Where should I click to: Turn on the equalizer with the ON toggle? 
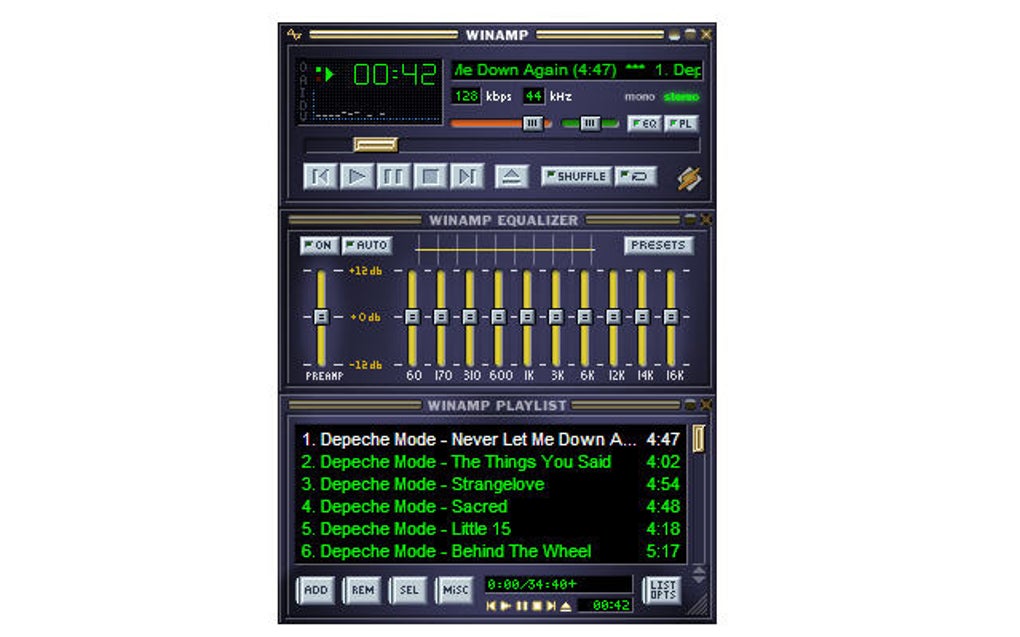318,245
